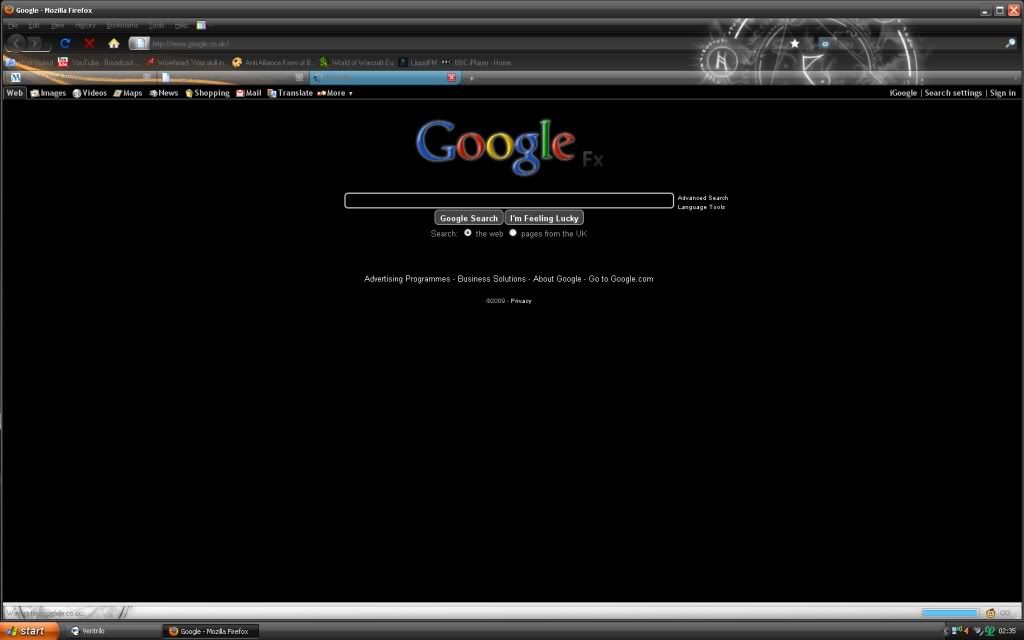1024x640 pixels.
Task: Open the colored grid icon after Help menu
Action: [201, 25]
